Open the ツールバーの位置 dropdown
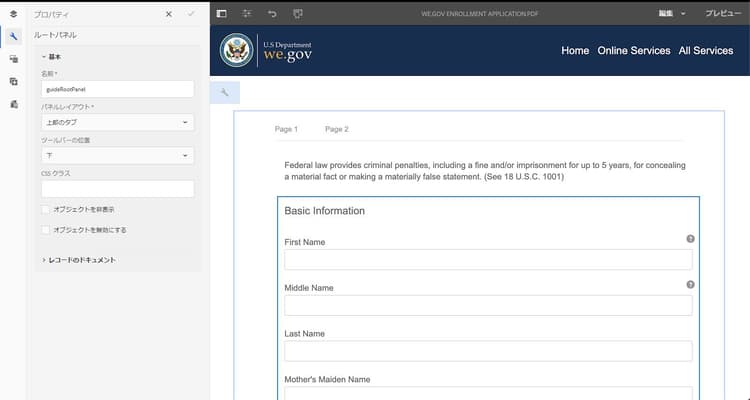Viewport: 750px width, 400px height. coord(118,156)
